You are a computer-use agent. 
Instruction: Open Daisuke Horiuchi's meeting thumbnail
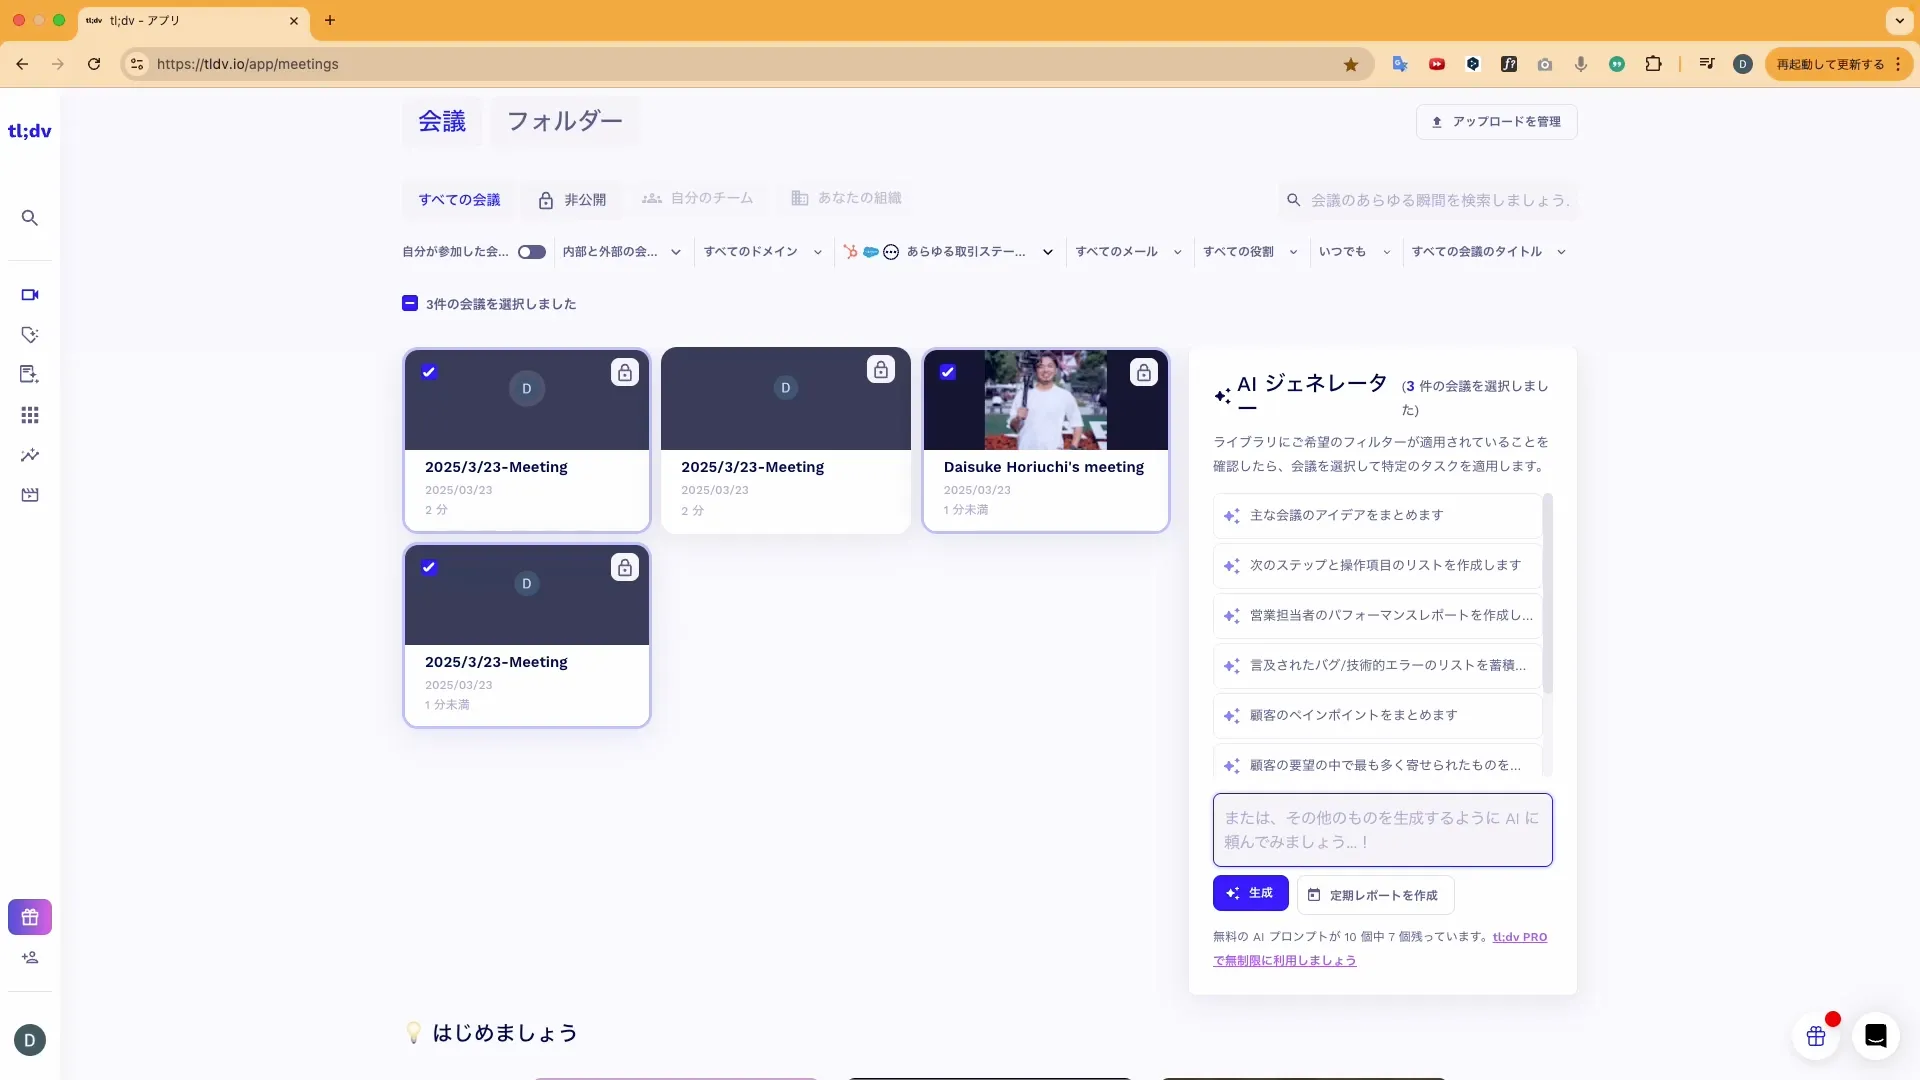coord(1045,400)
